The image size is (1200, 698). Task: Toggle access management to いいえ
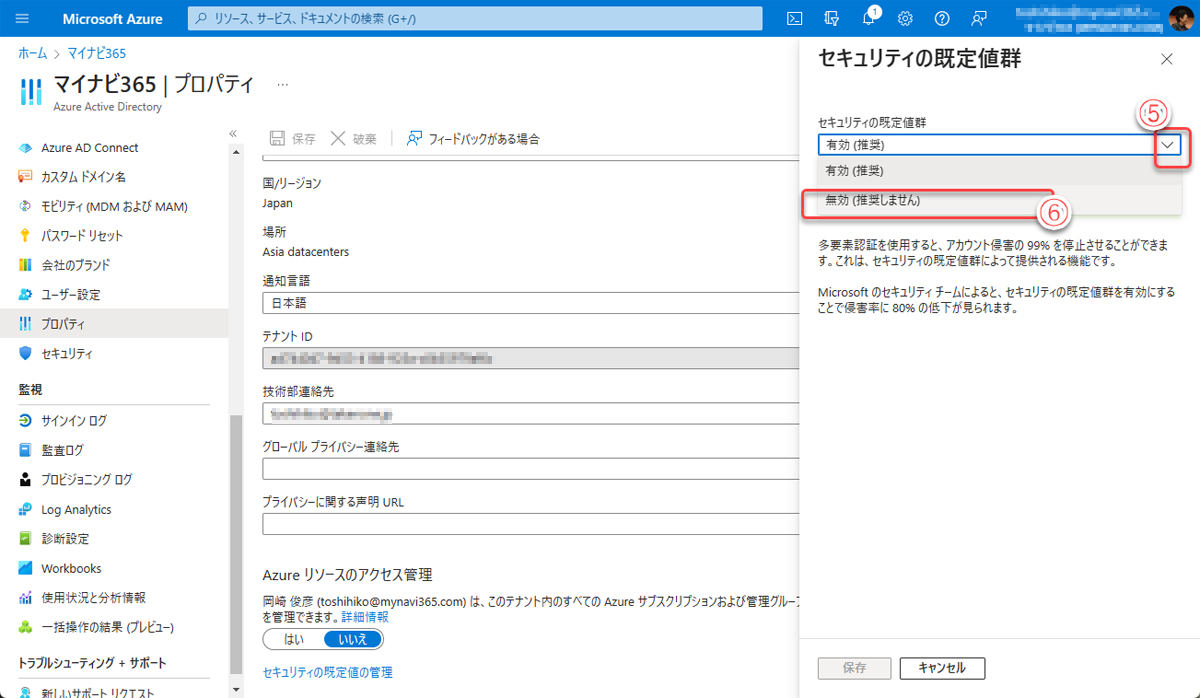(x=353, y=639)
